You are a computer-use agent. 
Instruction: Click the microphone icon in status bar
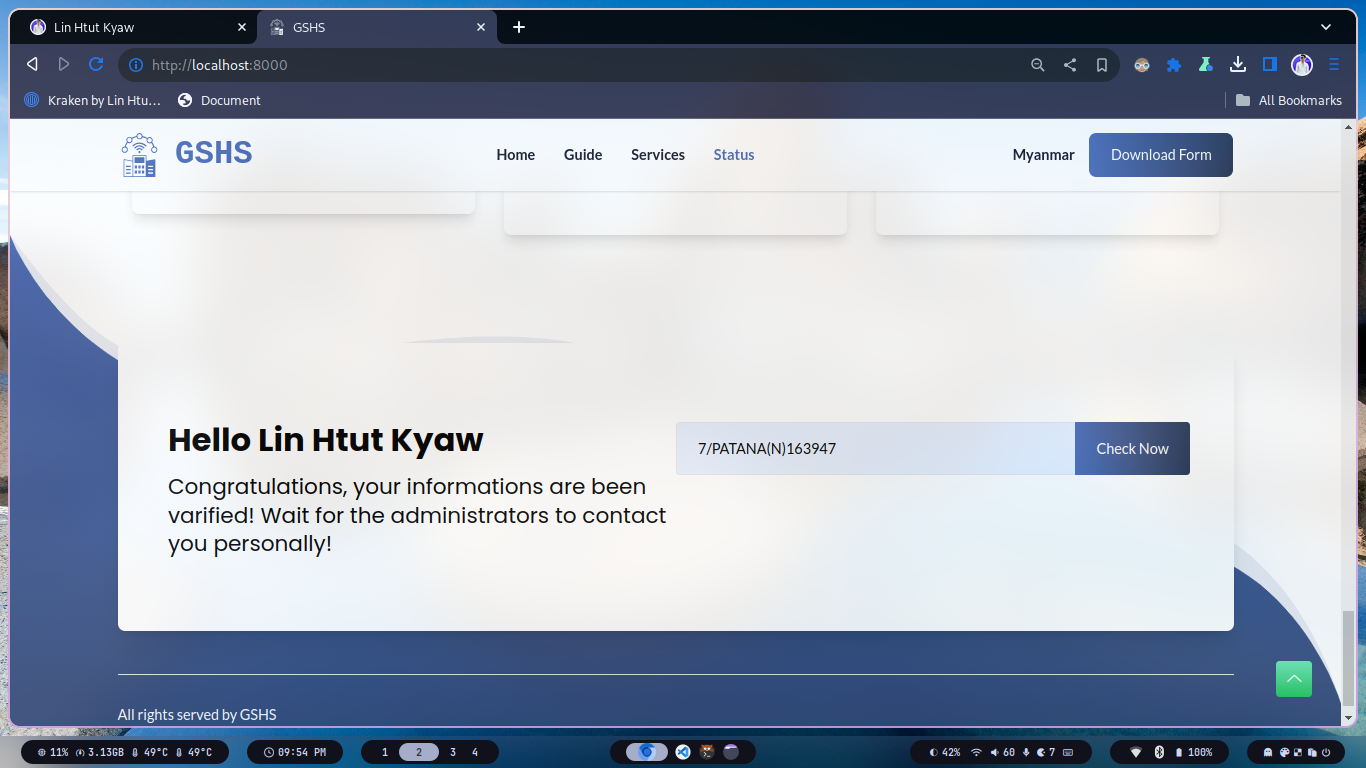[x=1026, y=752]
